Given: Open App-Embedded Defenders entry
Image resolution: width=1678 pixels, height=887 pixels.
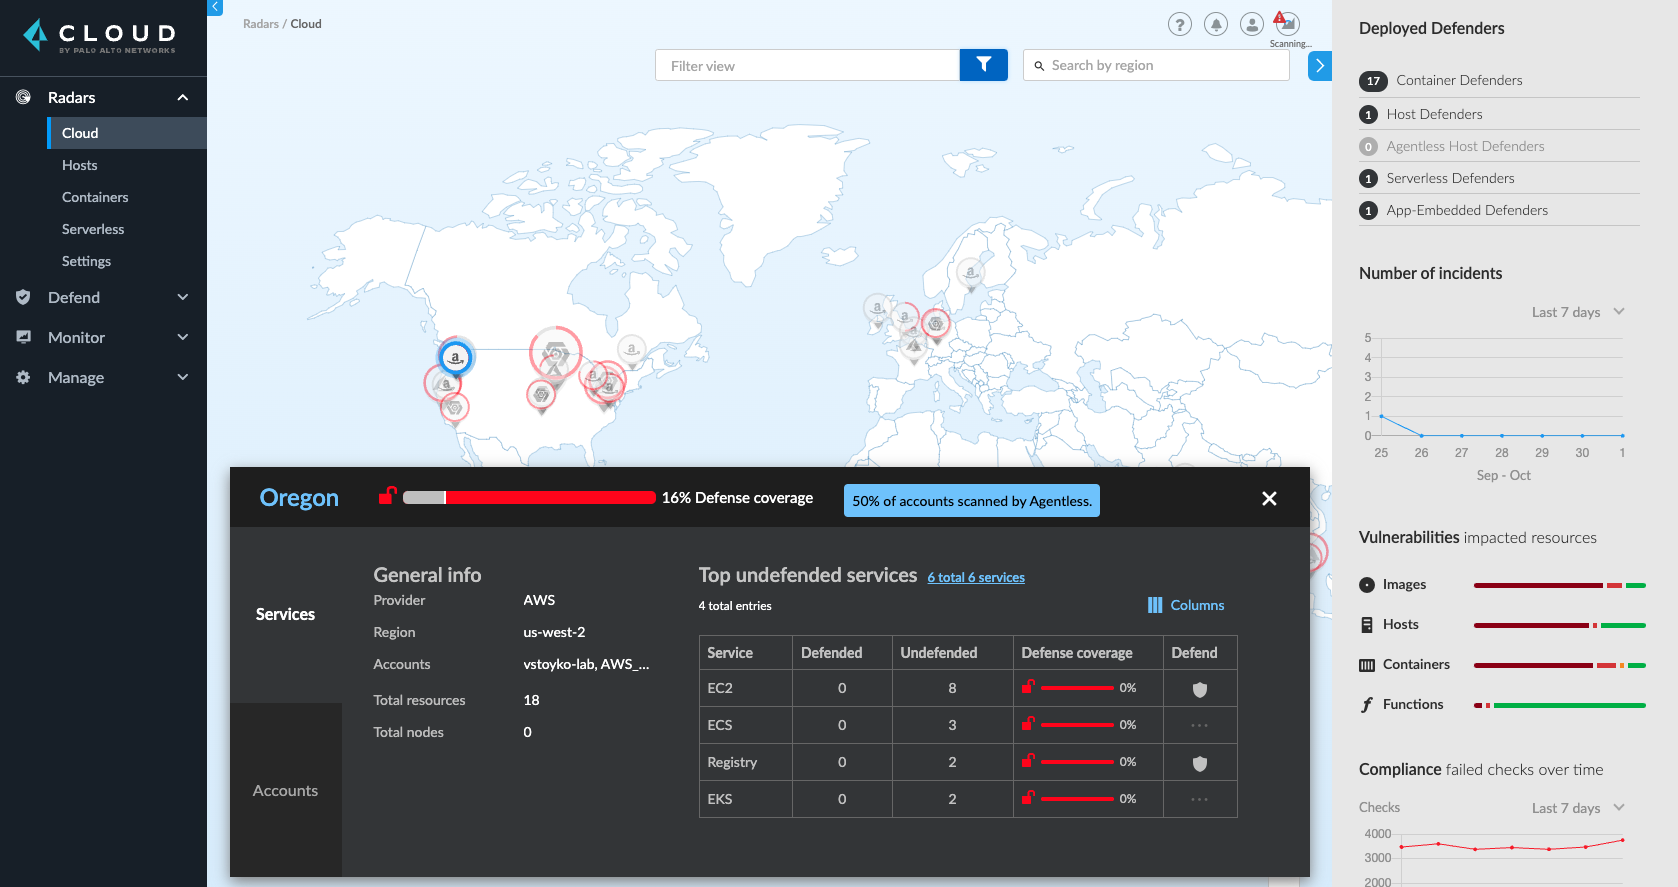Looking at the screenshot, I should coord(1499,210).
